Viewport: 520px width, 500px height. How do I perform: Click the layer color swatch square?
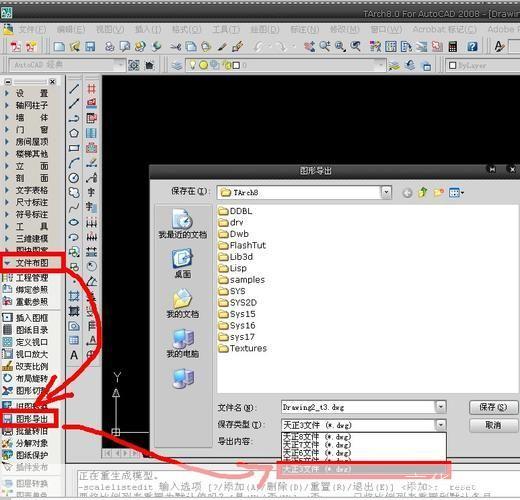pyautogui.click(x=236, y=65)
